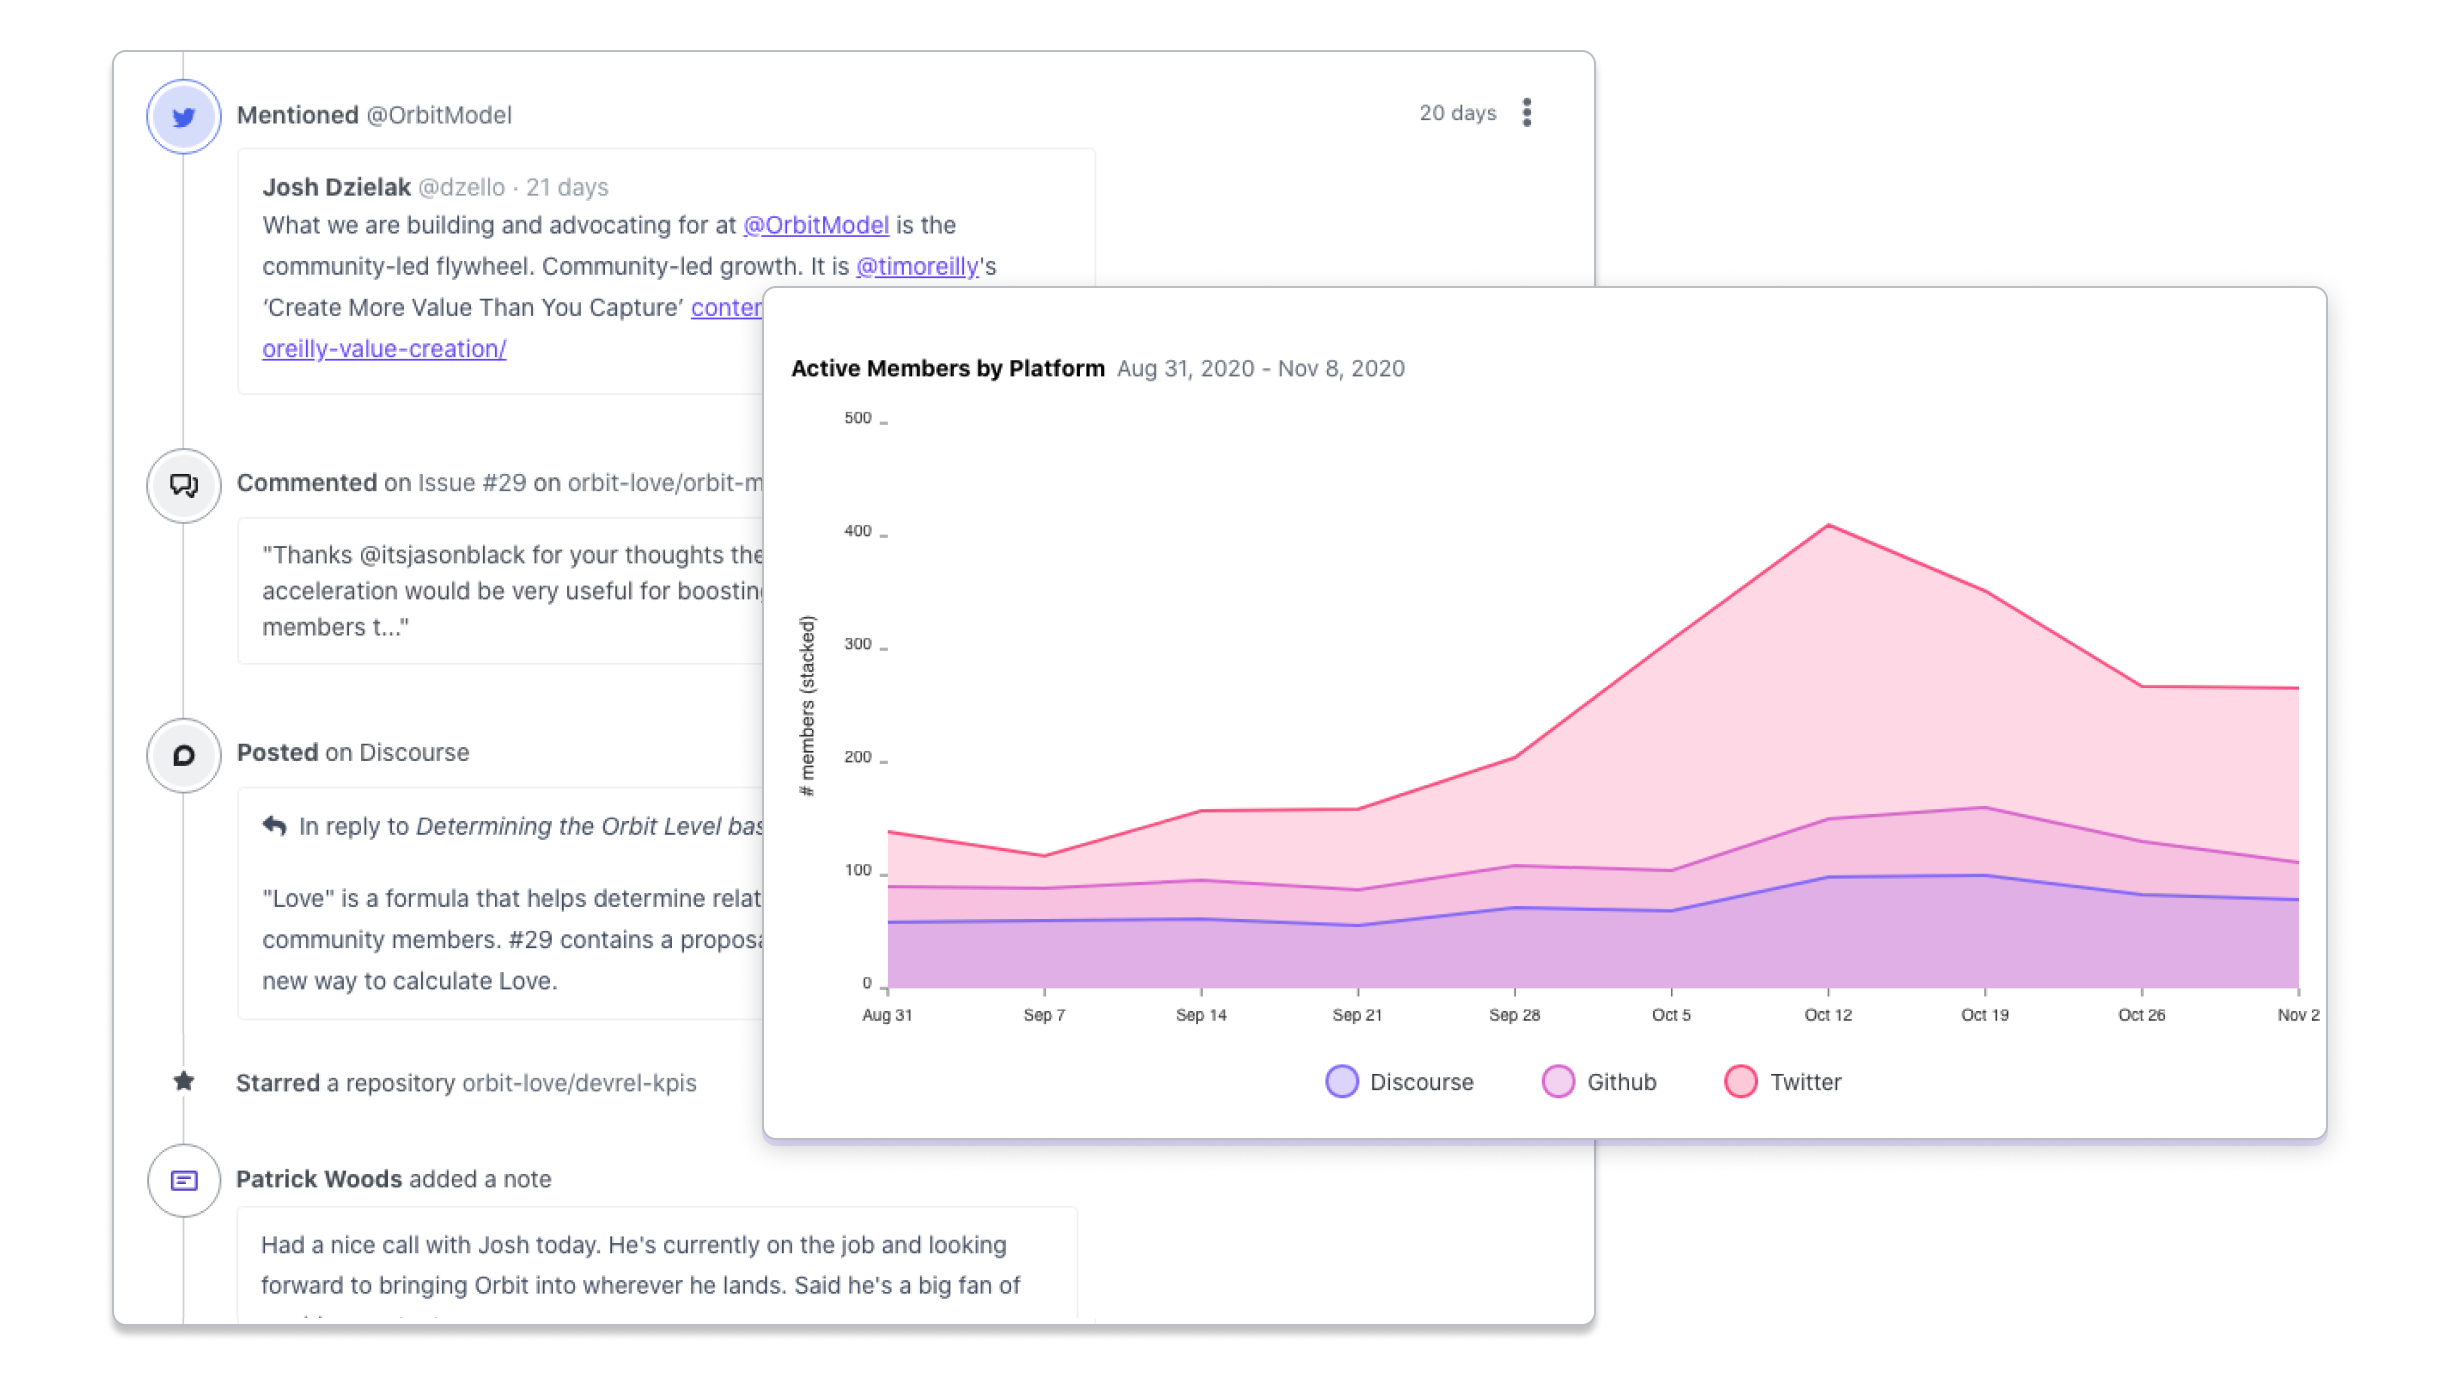
Task: Click the Oct 19 x-axis label
Action: (x=1984, y=1015)
